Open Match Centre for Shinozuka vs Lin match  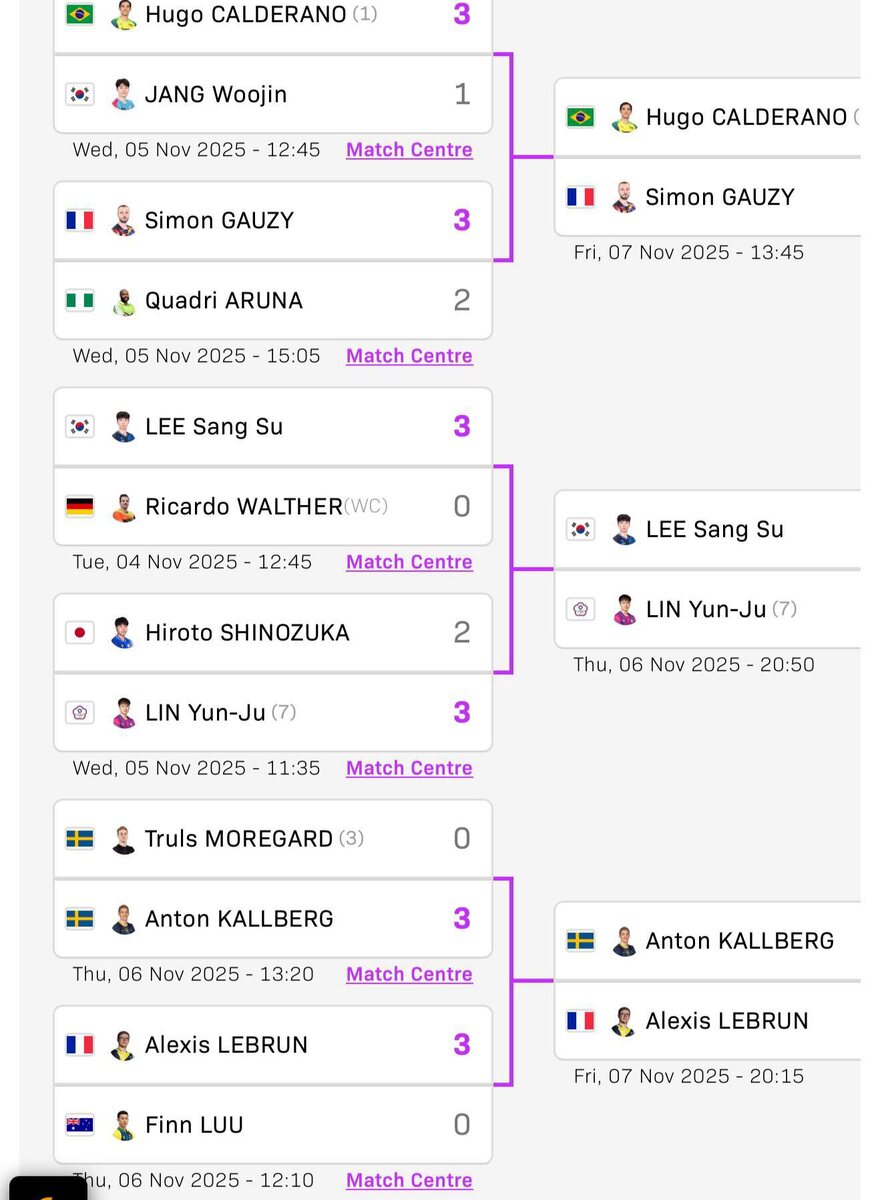point(409,768)
